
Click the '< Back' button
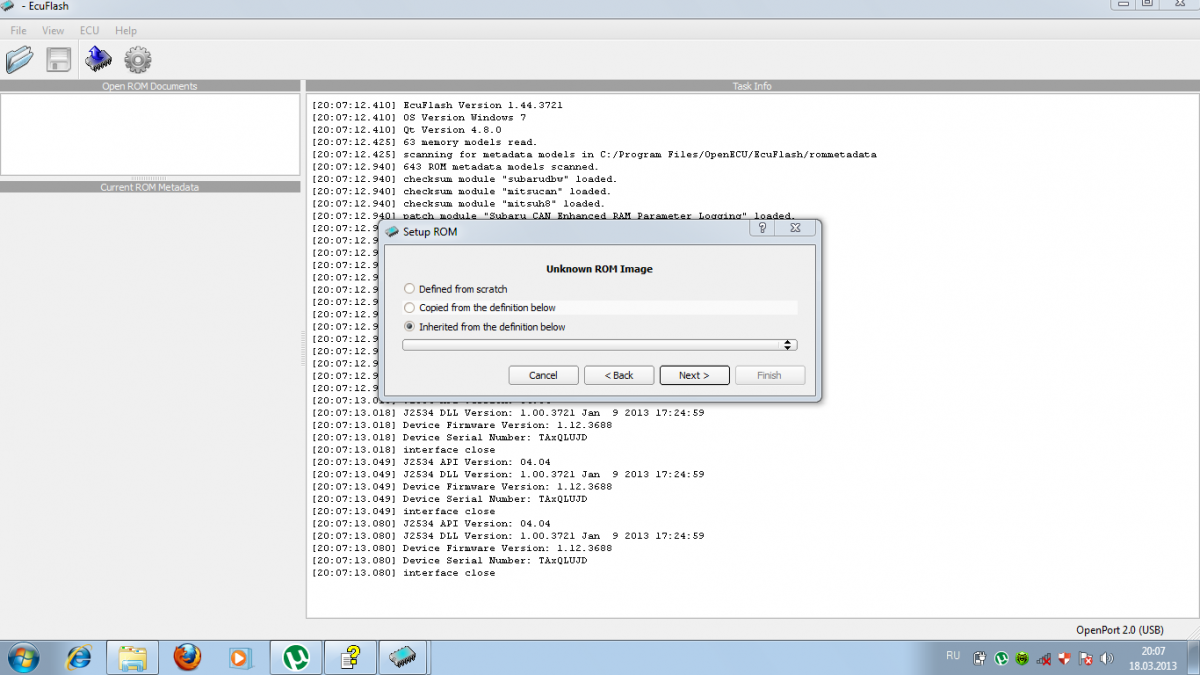tap(619, 375)
